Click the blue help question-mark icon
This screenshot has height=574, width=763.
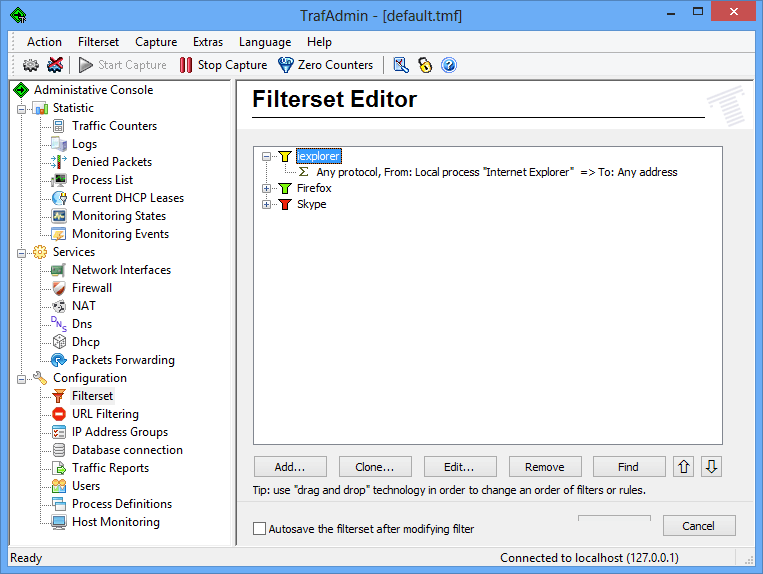tap(449, 65)
